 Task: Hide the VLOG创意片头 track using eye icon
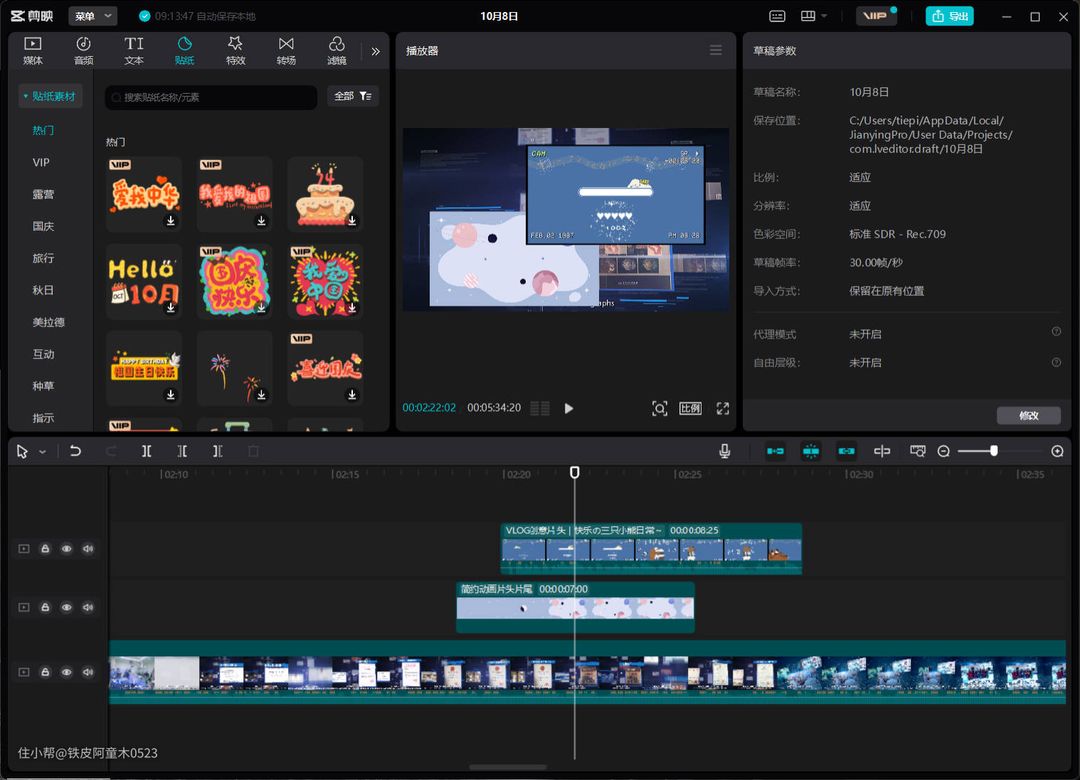click(x=67, y=548)
